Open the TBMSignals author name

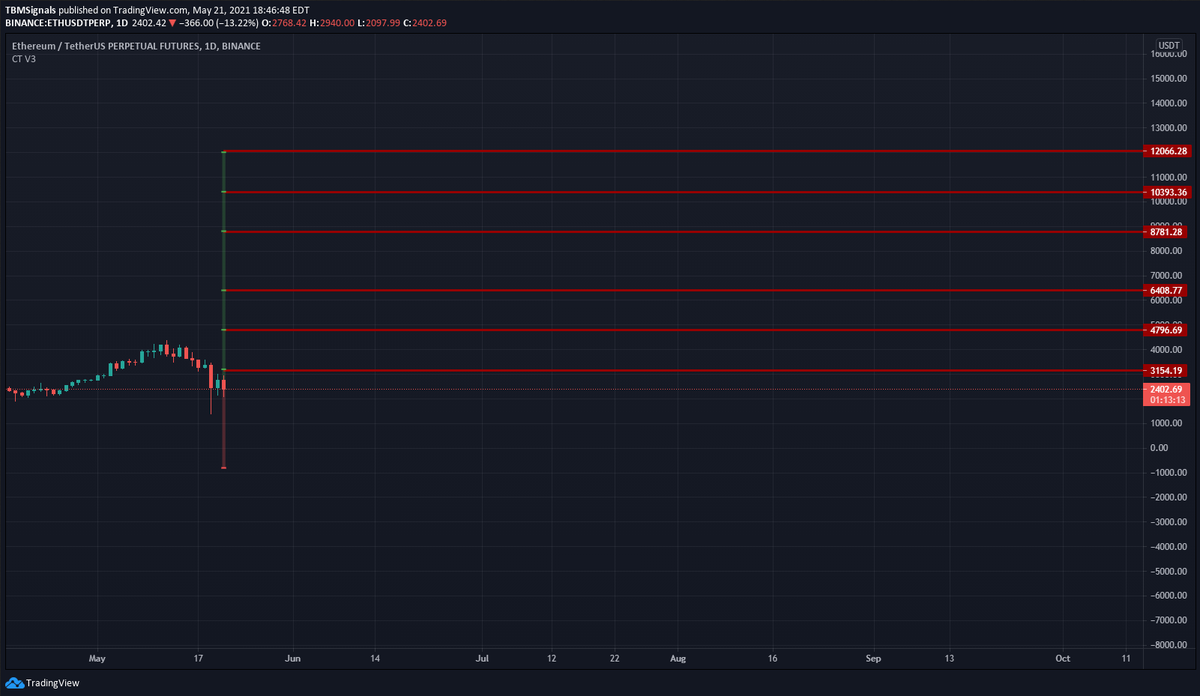(x=31, y=10)
